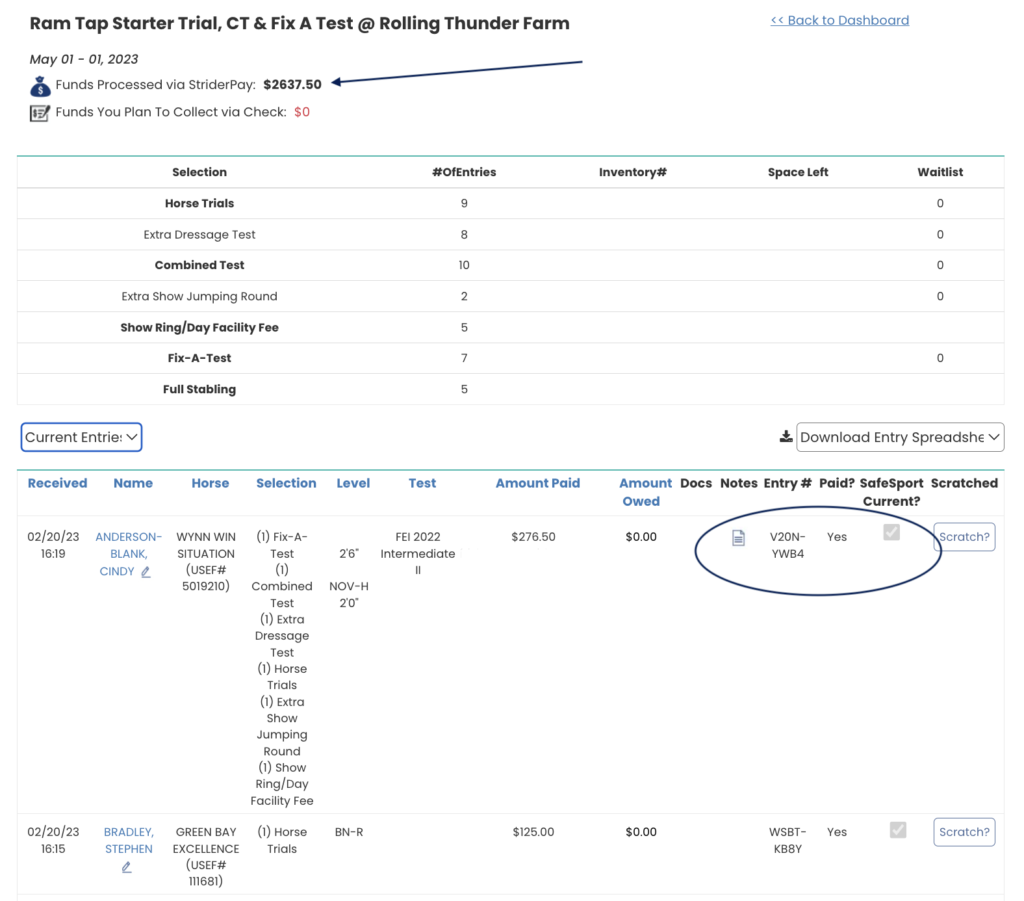Click the pencil edit icon next to Stephen Bradley
The image size is (1024, 901).
pyautogui.click(x=127, y=867)
